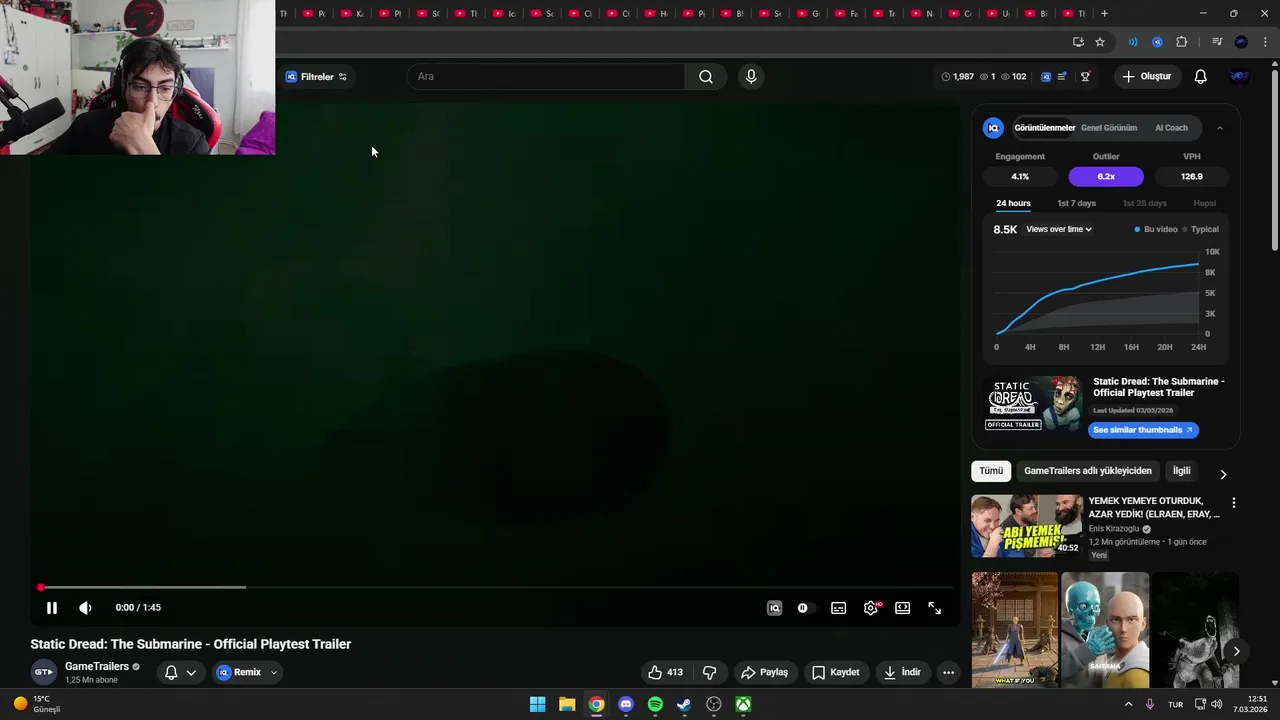Select the Hepsi time range
This screenshot has height=720, width=1280.
1205,203
